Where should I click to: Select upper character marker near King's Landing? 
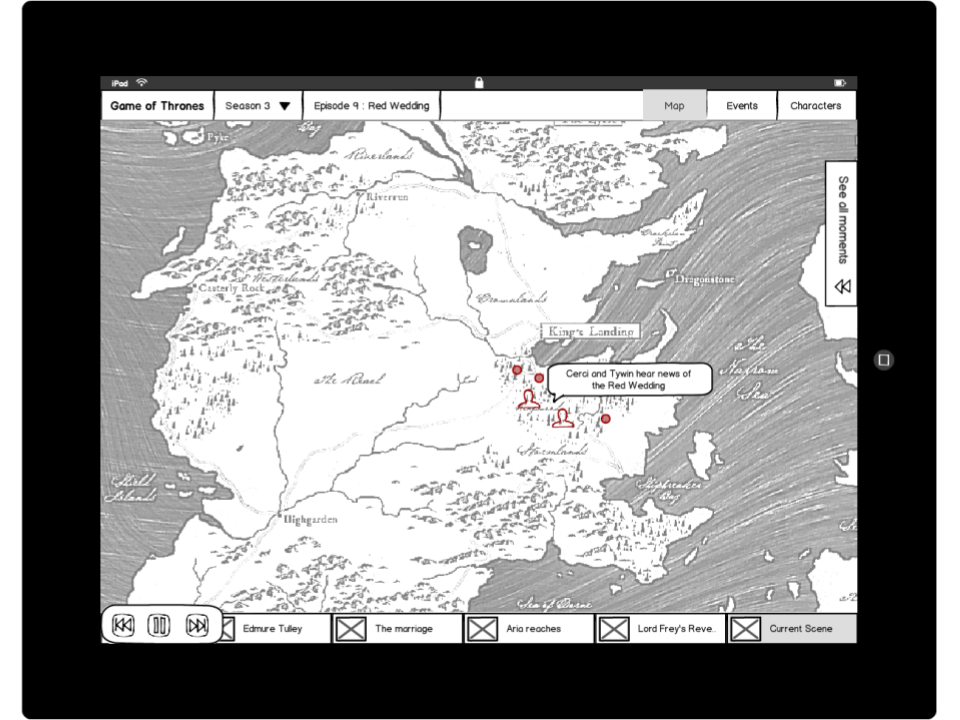click(529, 399)
